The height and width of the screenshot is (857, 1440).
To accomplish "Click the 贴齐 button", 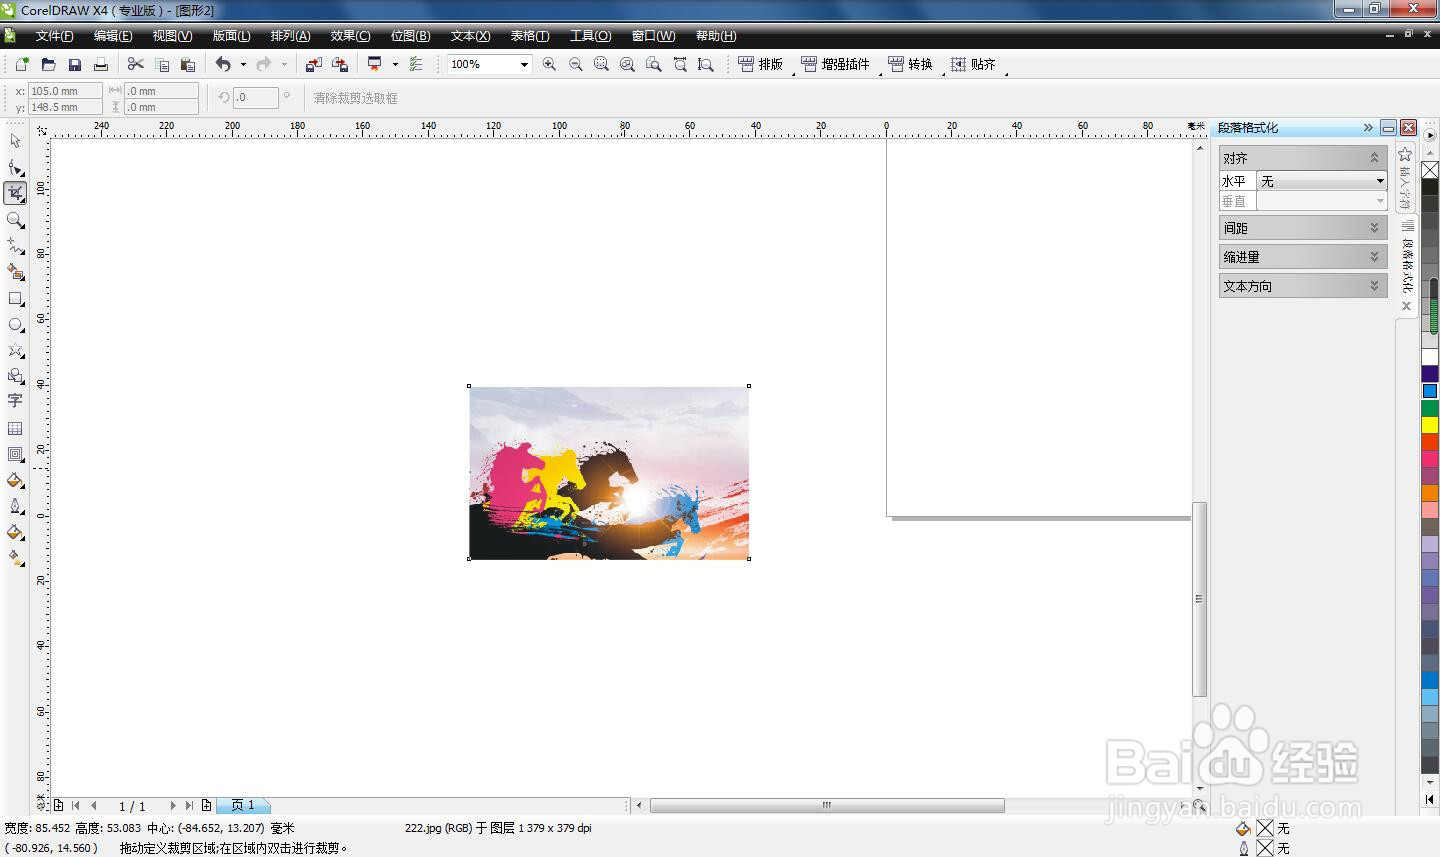I will 973,64.
